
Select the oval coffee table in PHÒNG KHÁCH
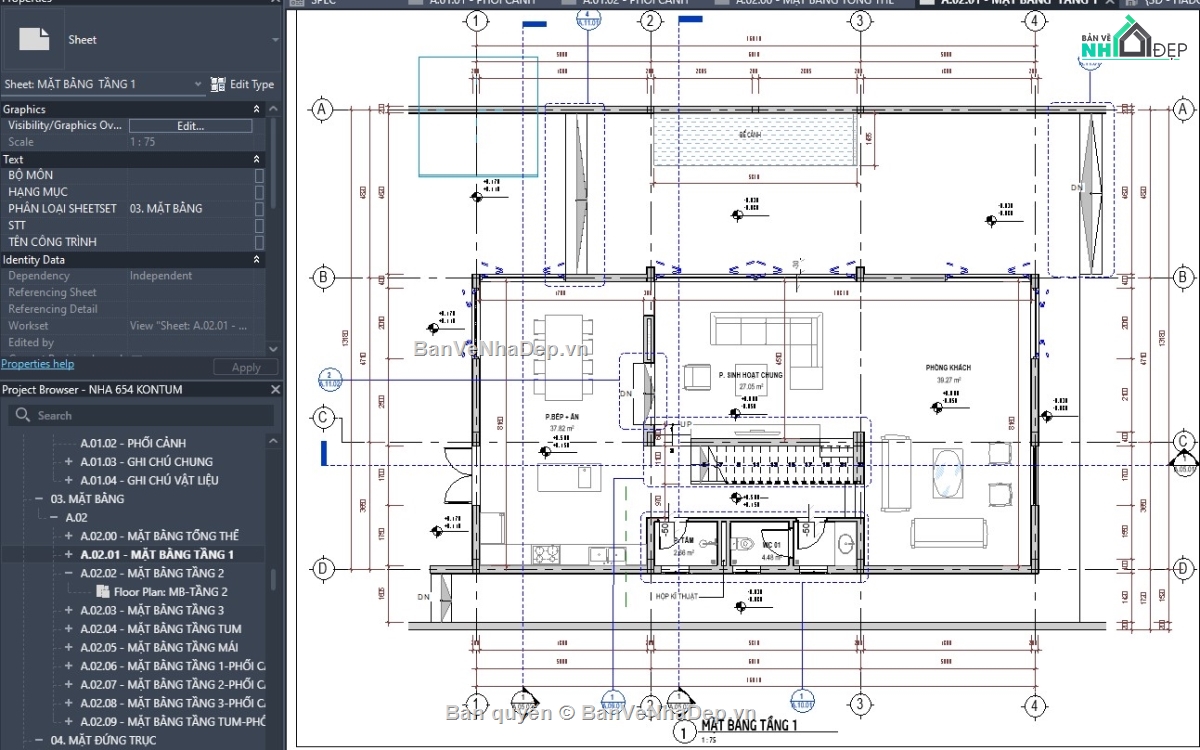click(947, 472)
